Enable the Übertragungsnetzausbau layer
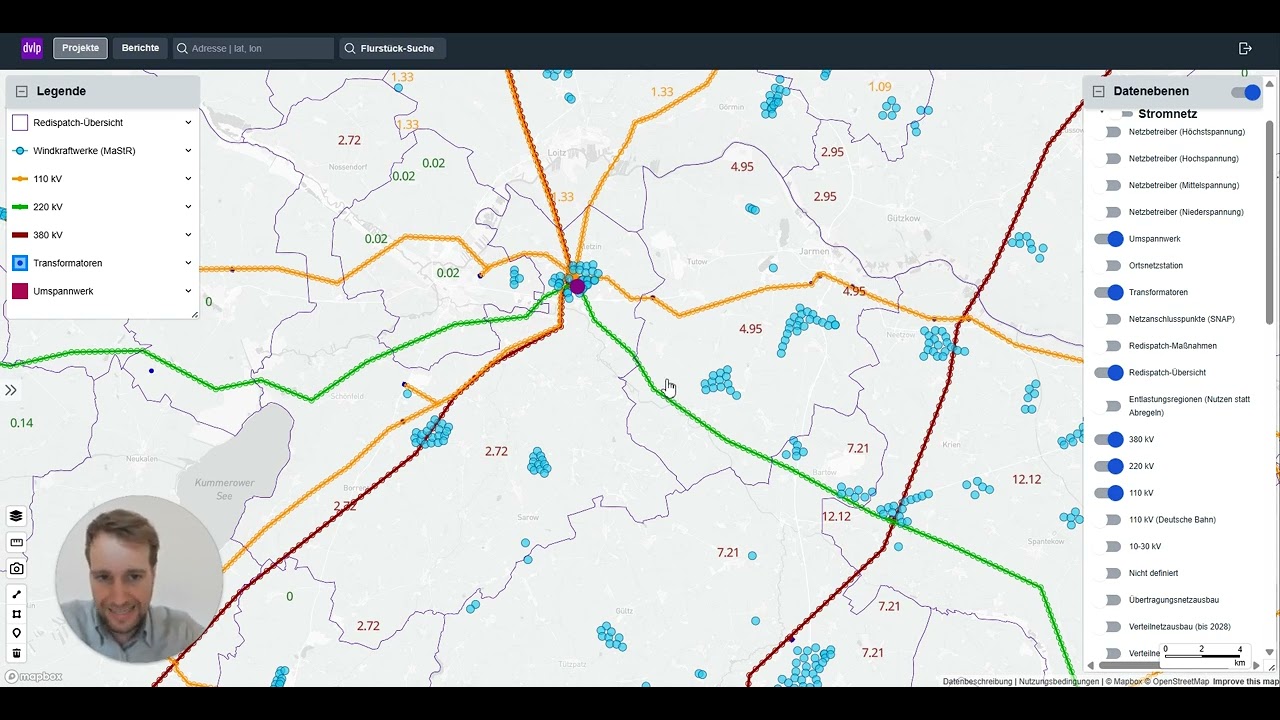This screenshot has width=1280, height=720. pos(1109,600)
